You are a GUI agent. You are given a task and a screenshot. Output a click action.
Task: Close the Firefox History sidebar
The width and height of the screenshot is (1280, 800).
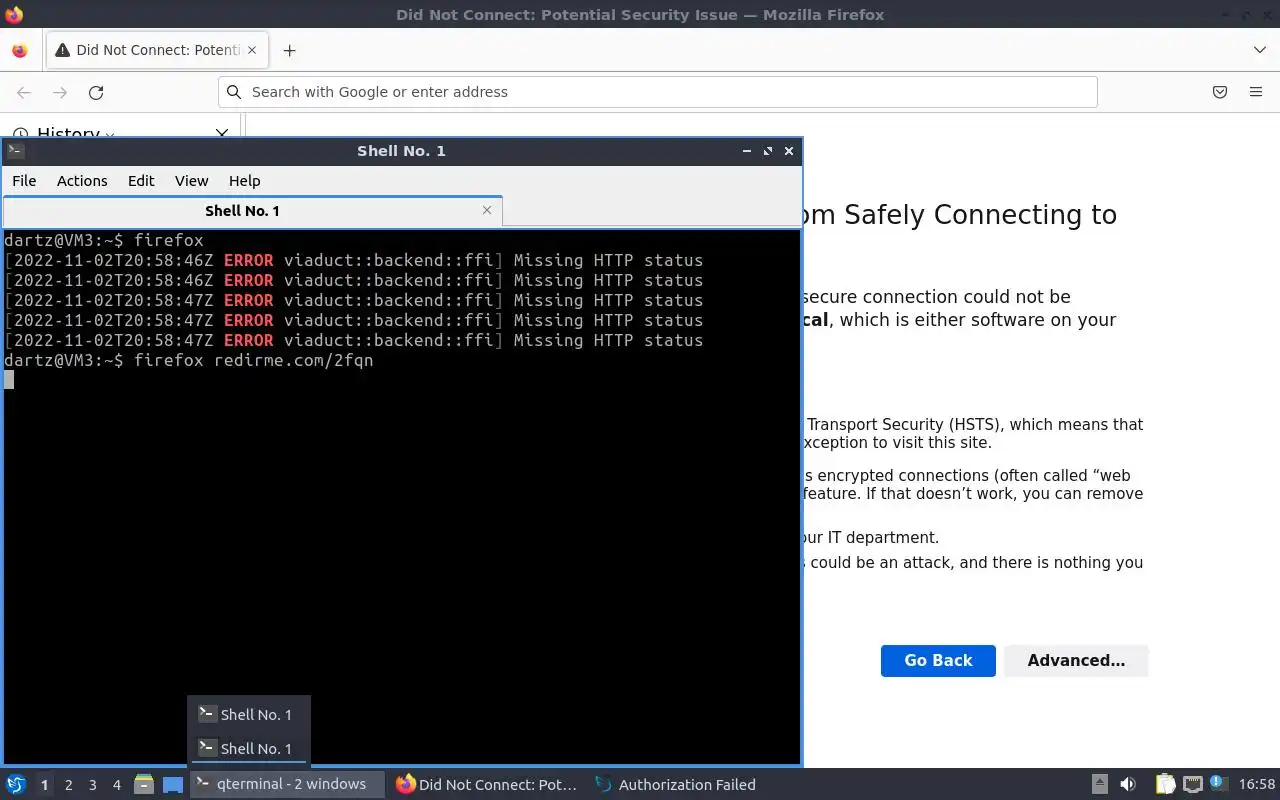click(x=222, y=132)
